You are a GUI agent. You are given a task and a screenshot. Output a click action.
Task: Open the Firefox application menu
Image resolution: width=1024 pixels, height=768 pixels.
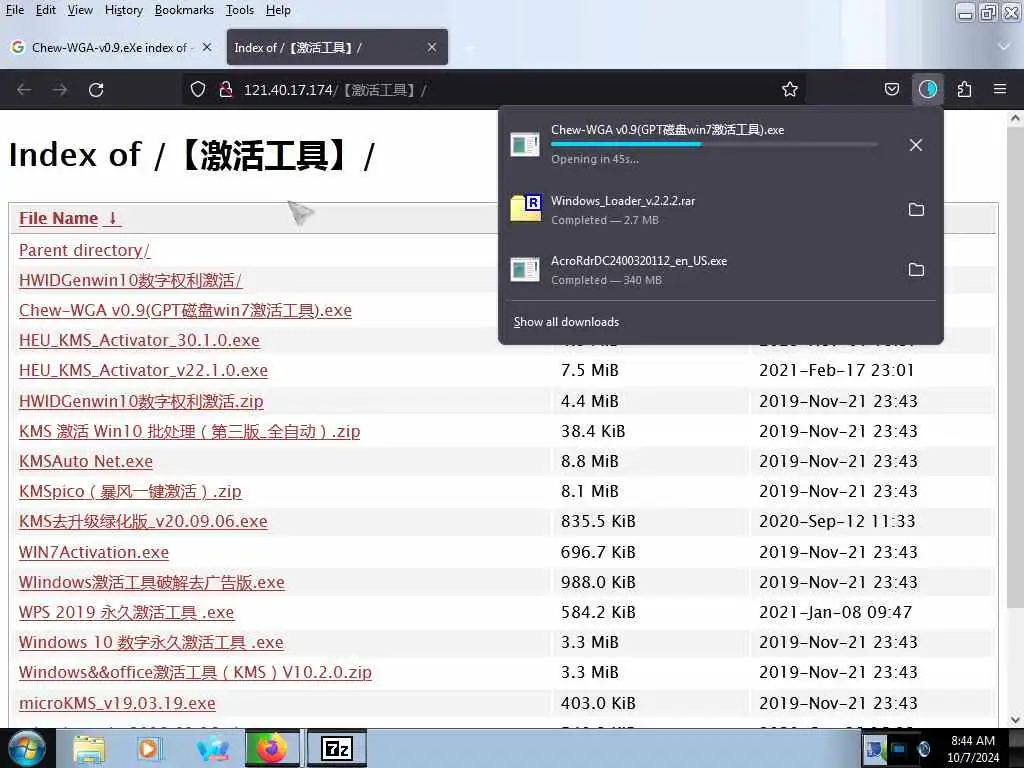1000,89
